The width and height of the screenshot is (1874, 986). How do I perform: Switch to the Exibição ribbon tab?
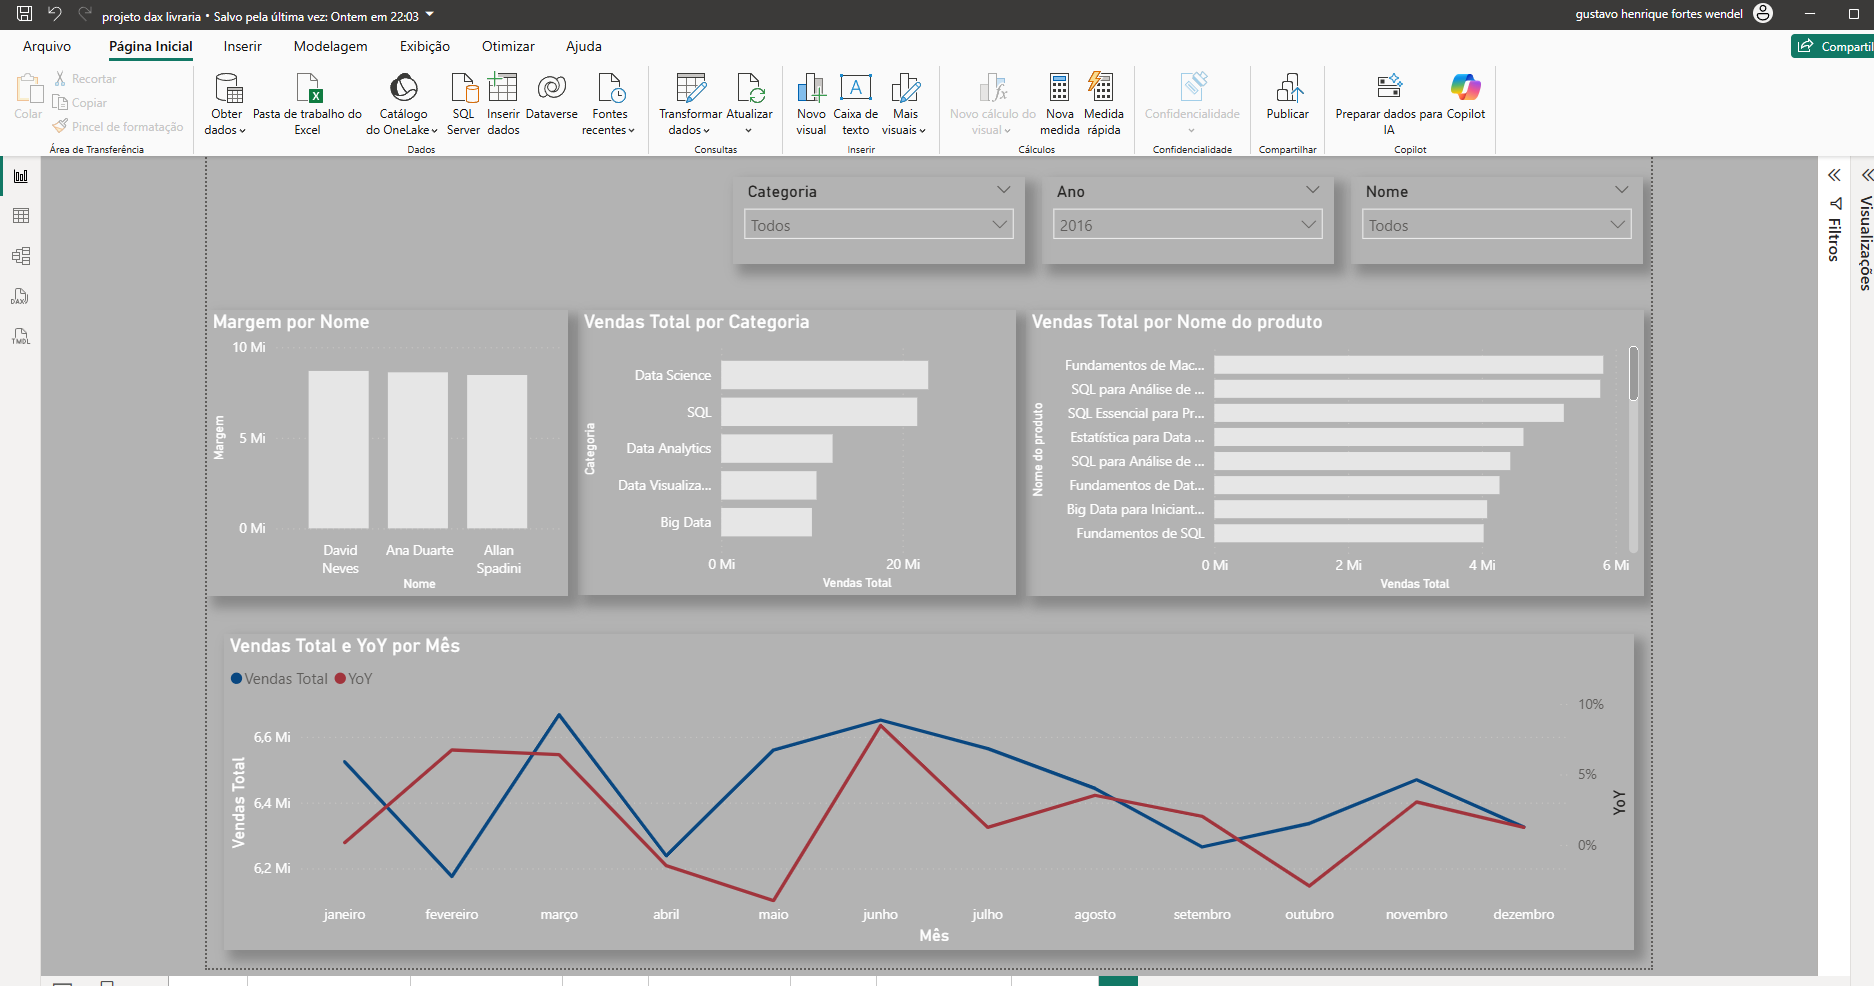(x=425, y=46)
